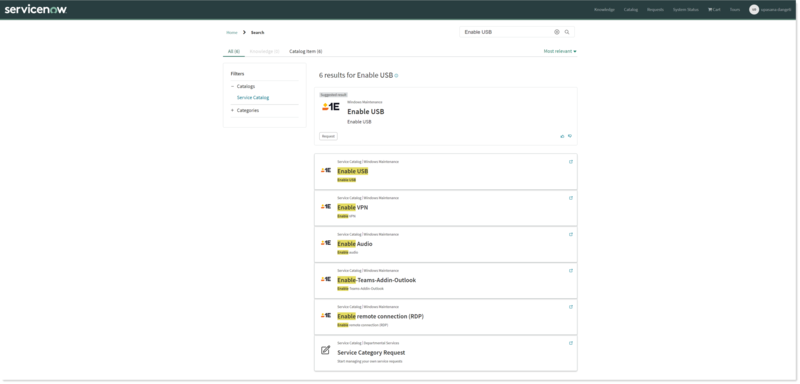The height and width of the screenshot is (384, 800).
Task: Open the Requests menu item
Action: [x=655, y=10]
